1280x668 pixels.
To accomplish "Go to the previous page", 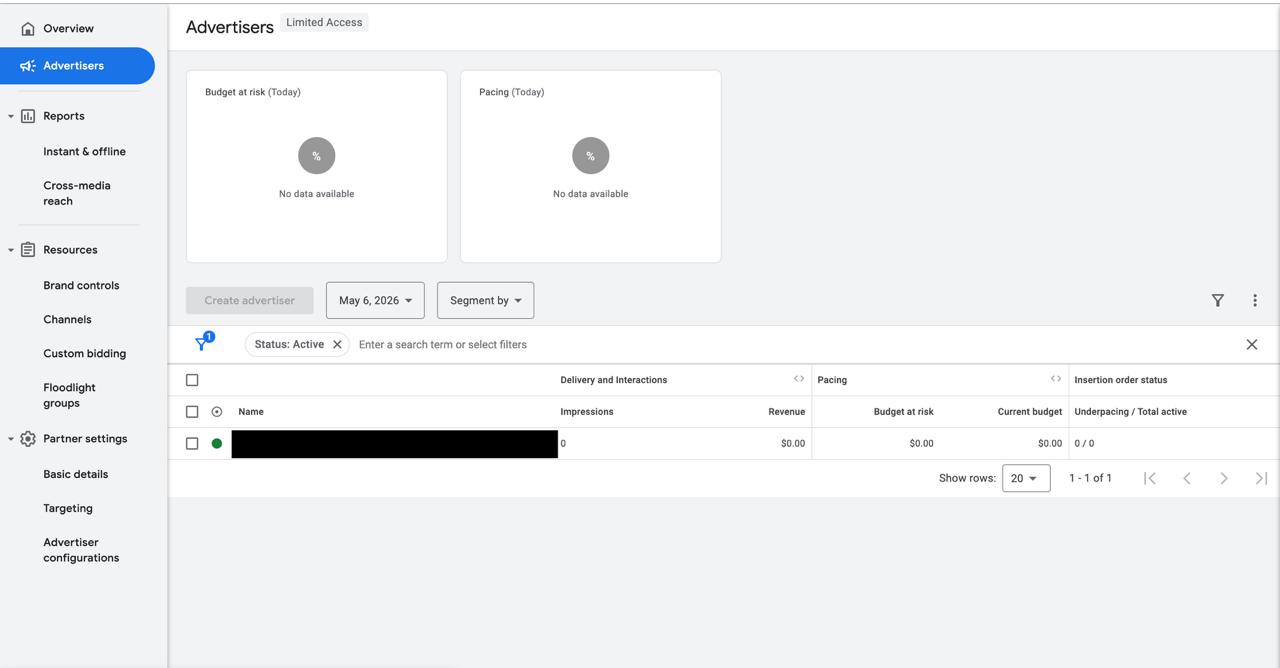I will [x=1187, y=478].
